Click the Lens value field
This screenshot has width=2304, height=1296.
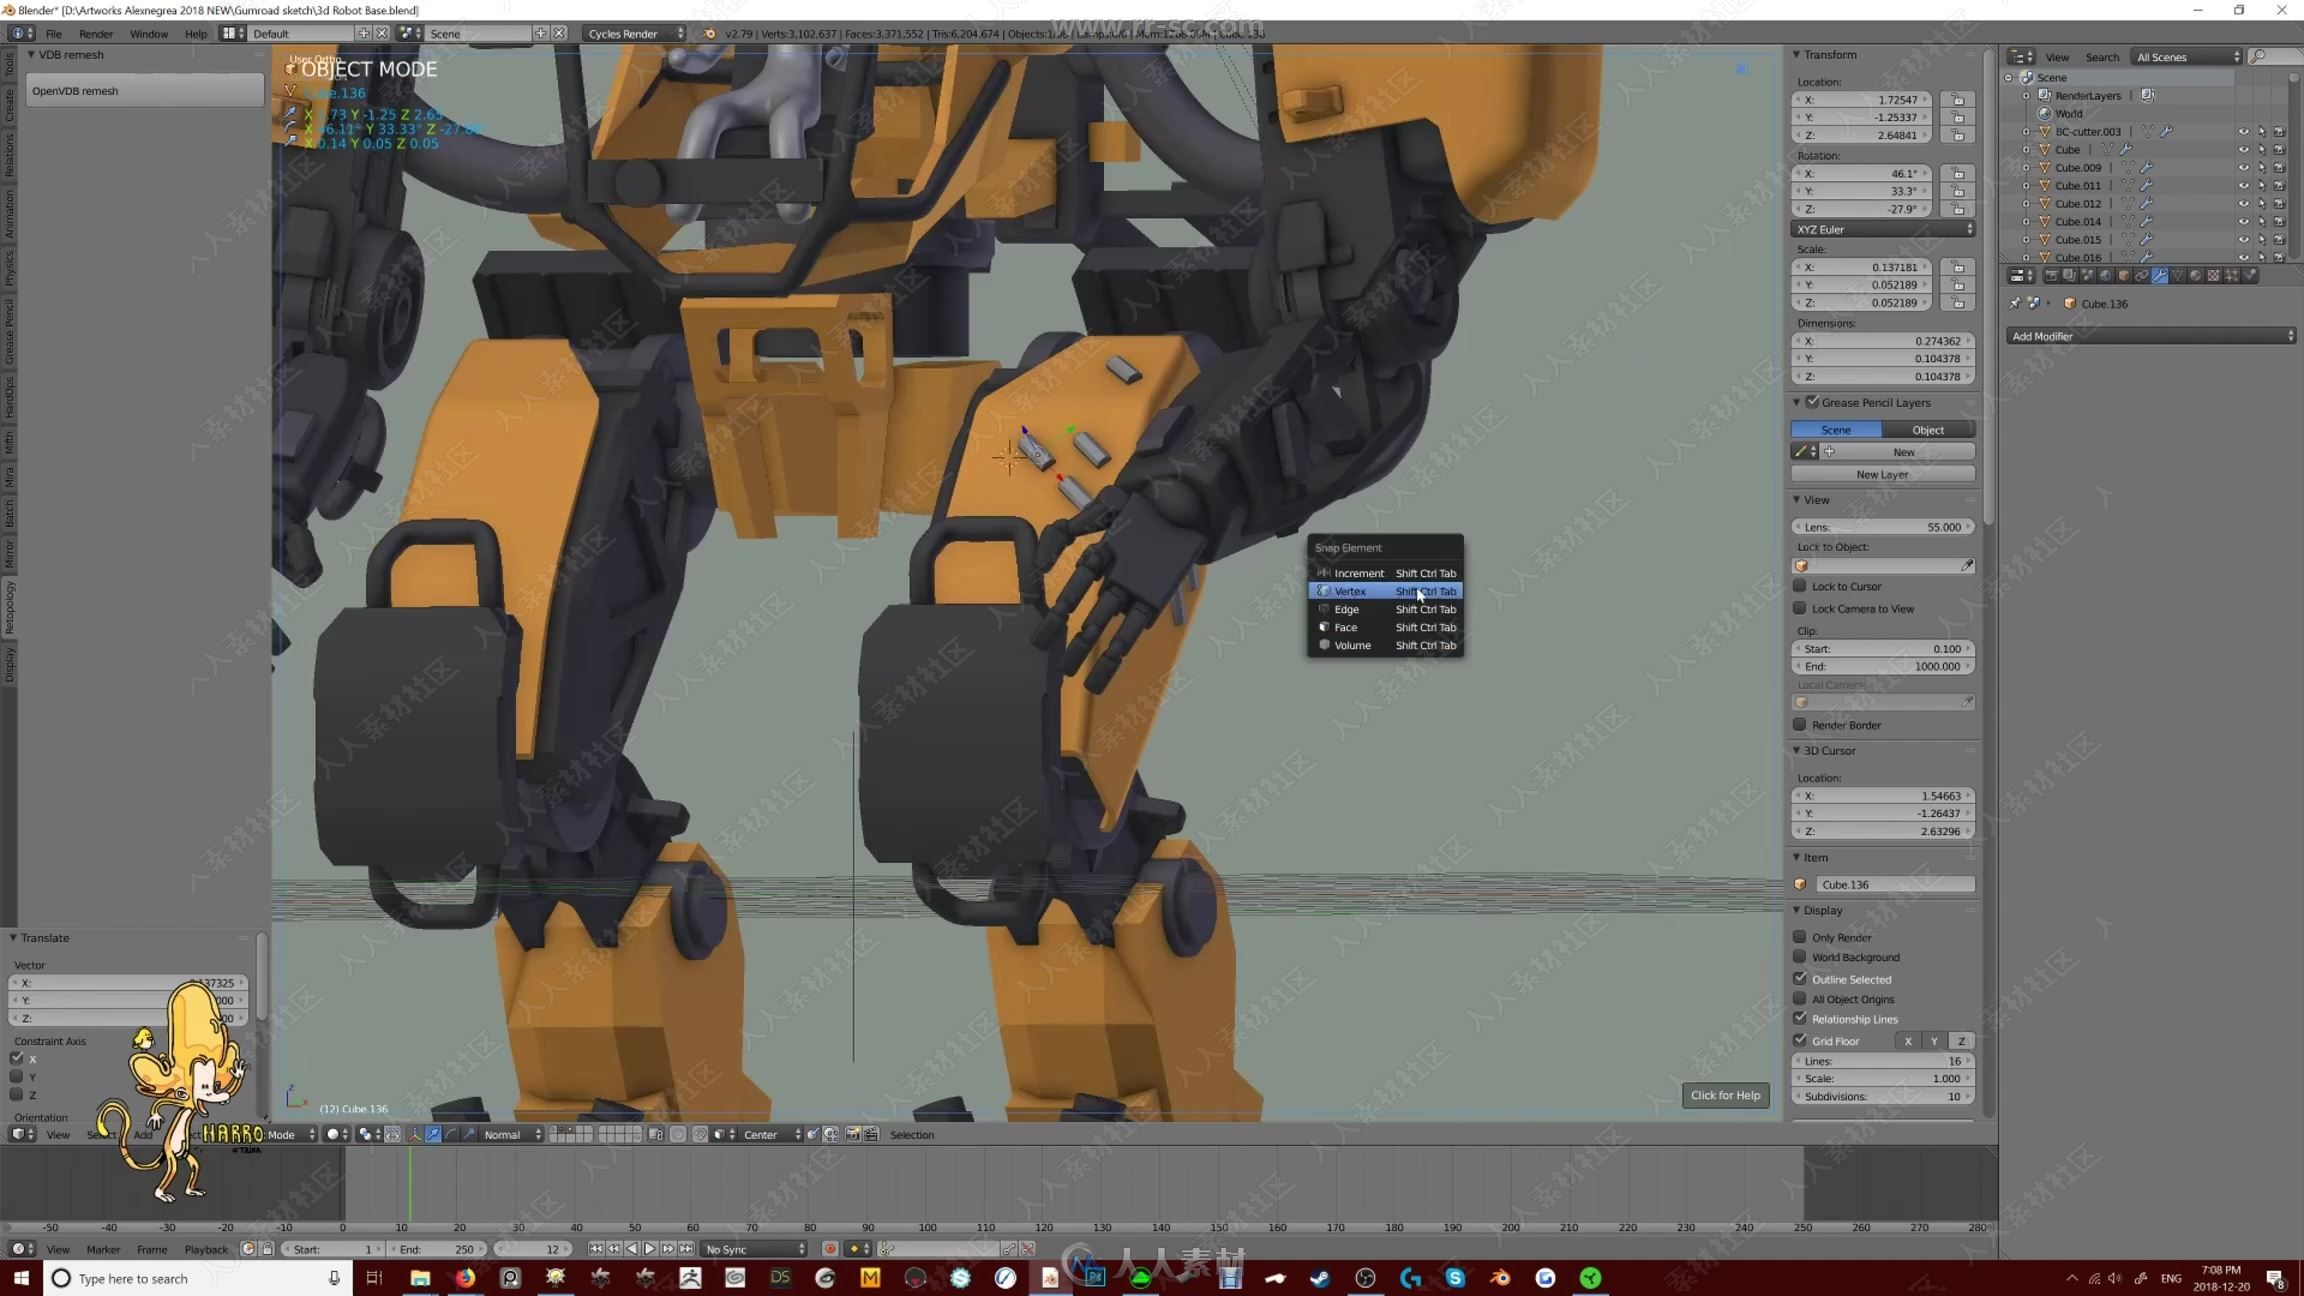(1883, 527)
